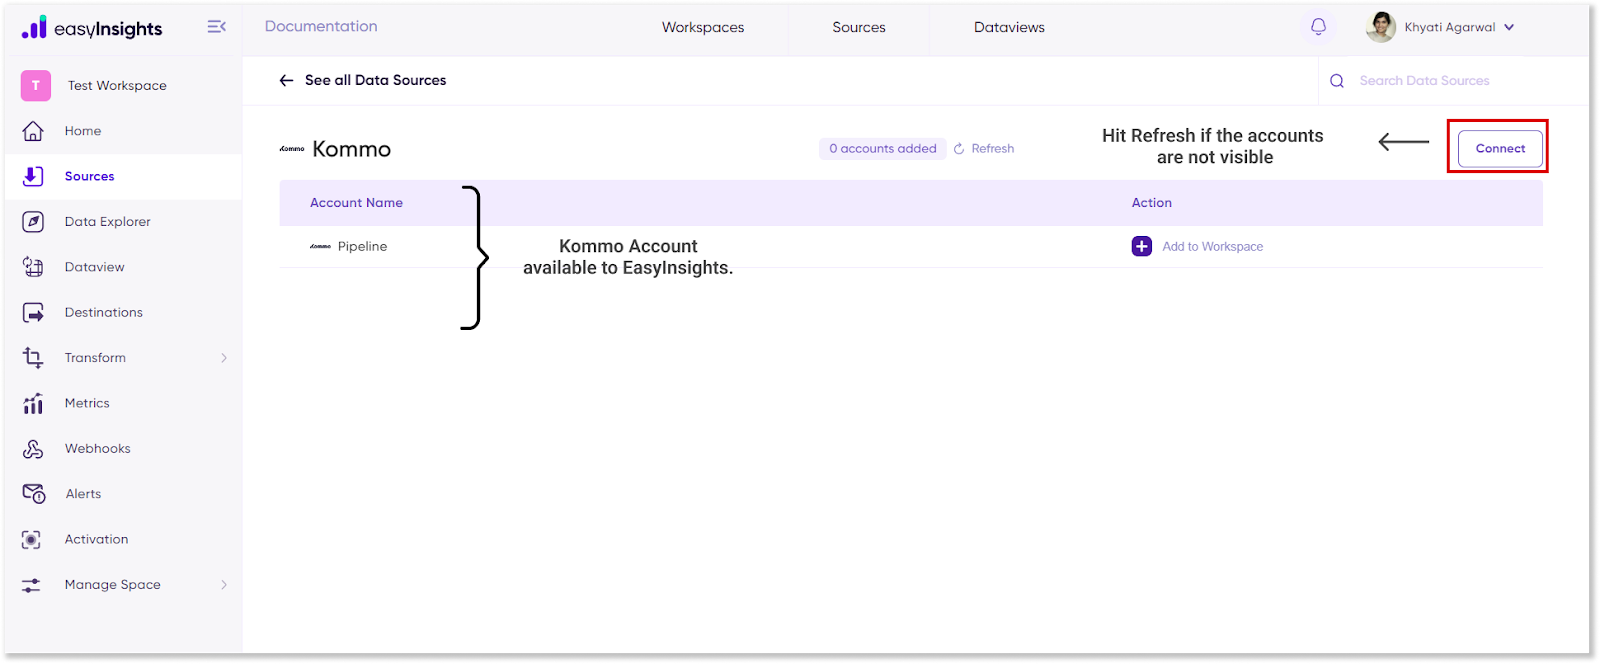
Task: Click the Data Explorer compass icon
Action: pos(33,222)
